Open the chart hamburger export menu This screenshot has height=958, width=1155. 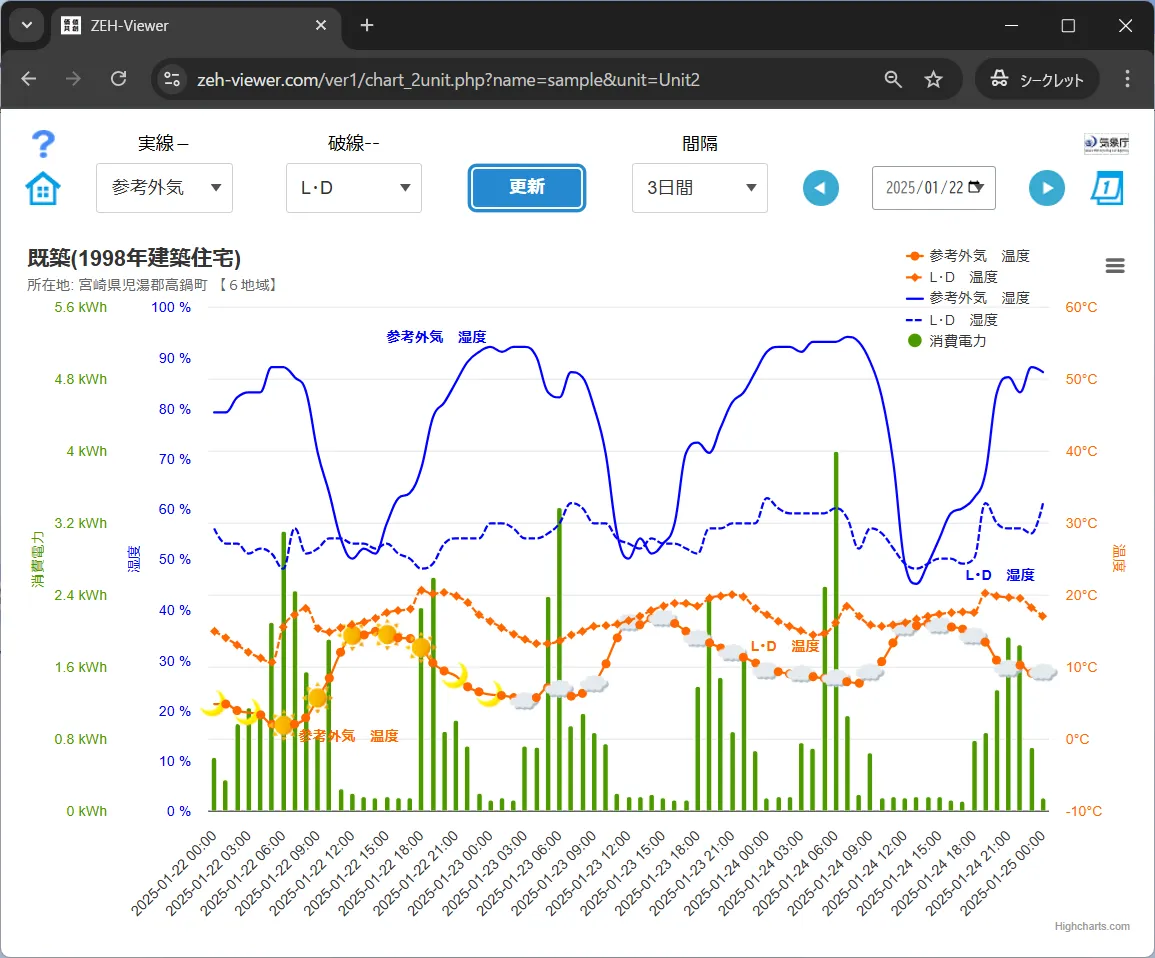[1115, 266]
